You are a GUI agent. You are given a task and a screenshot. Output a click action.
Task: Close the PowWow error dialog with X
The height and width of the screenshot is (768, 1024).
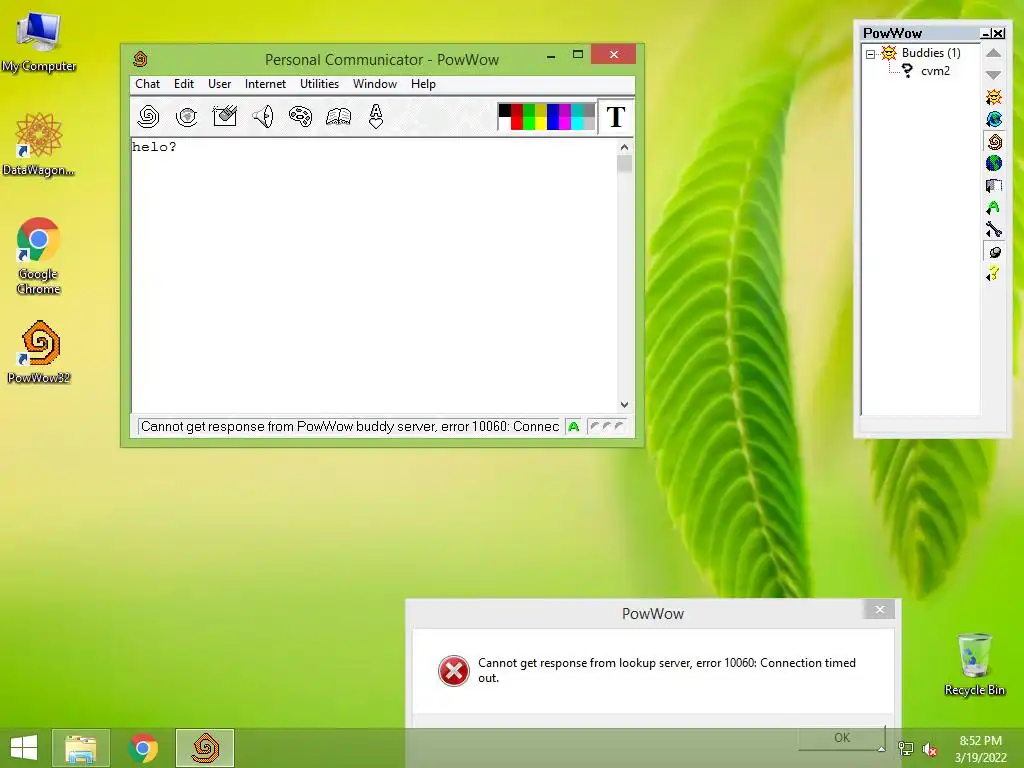coord(880,609)
